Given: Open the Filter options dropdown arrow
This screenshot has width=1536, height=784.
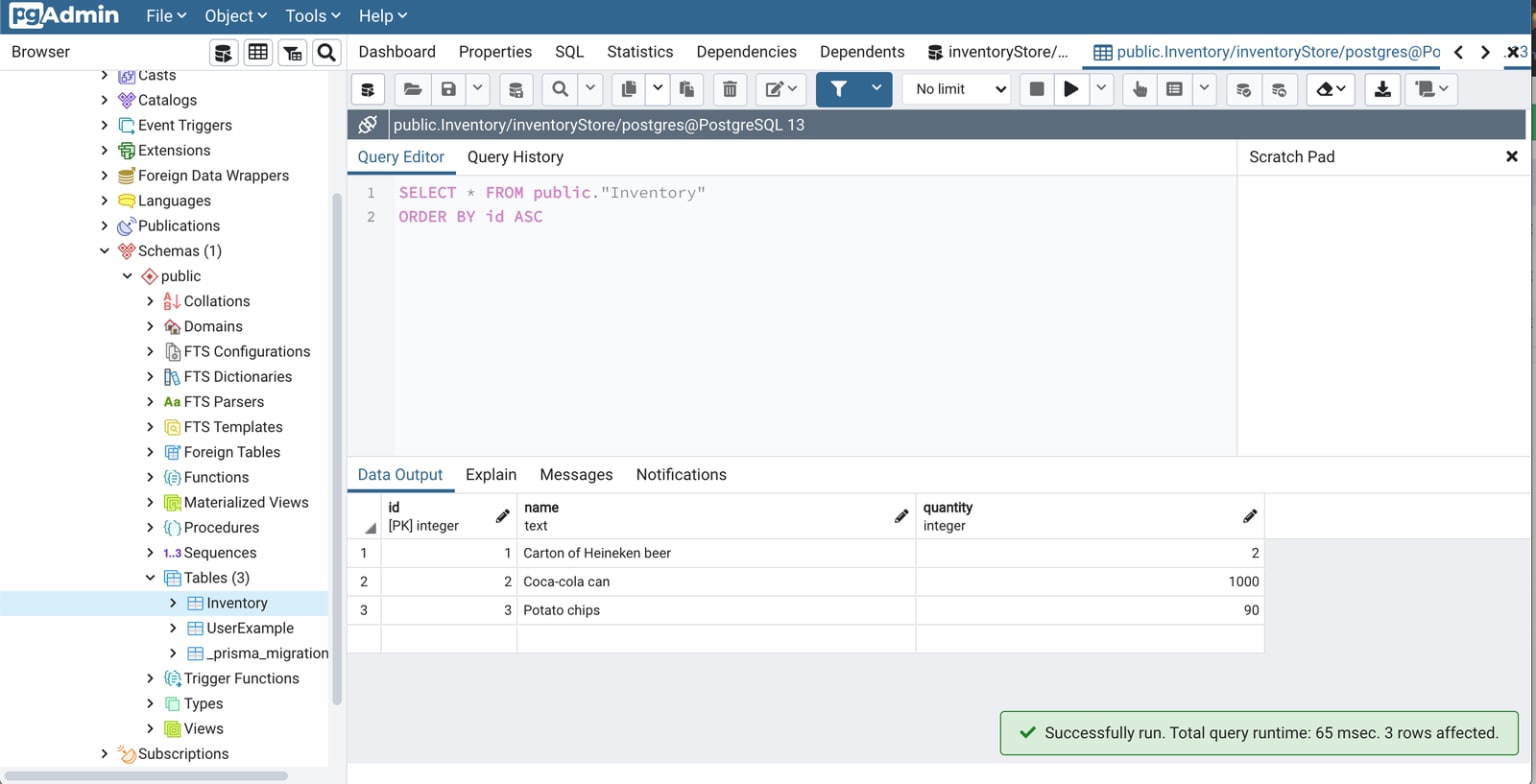Looking at the screenshot, I should 876,89.
